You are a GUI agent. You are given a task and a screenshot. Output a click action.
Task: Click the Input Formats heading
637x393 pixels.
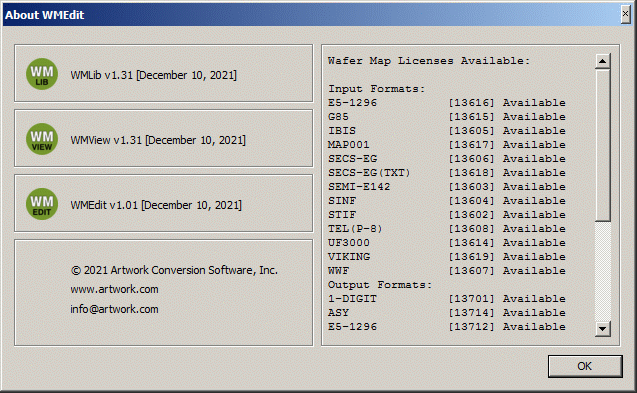(376, 89)
